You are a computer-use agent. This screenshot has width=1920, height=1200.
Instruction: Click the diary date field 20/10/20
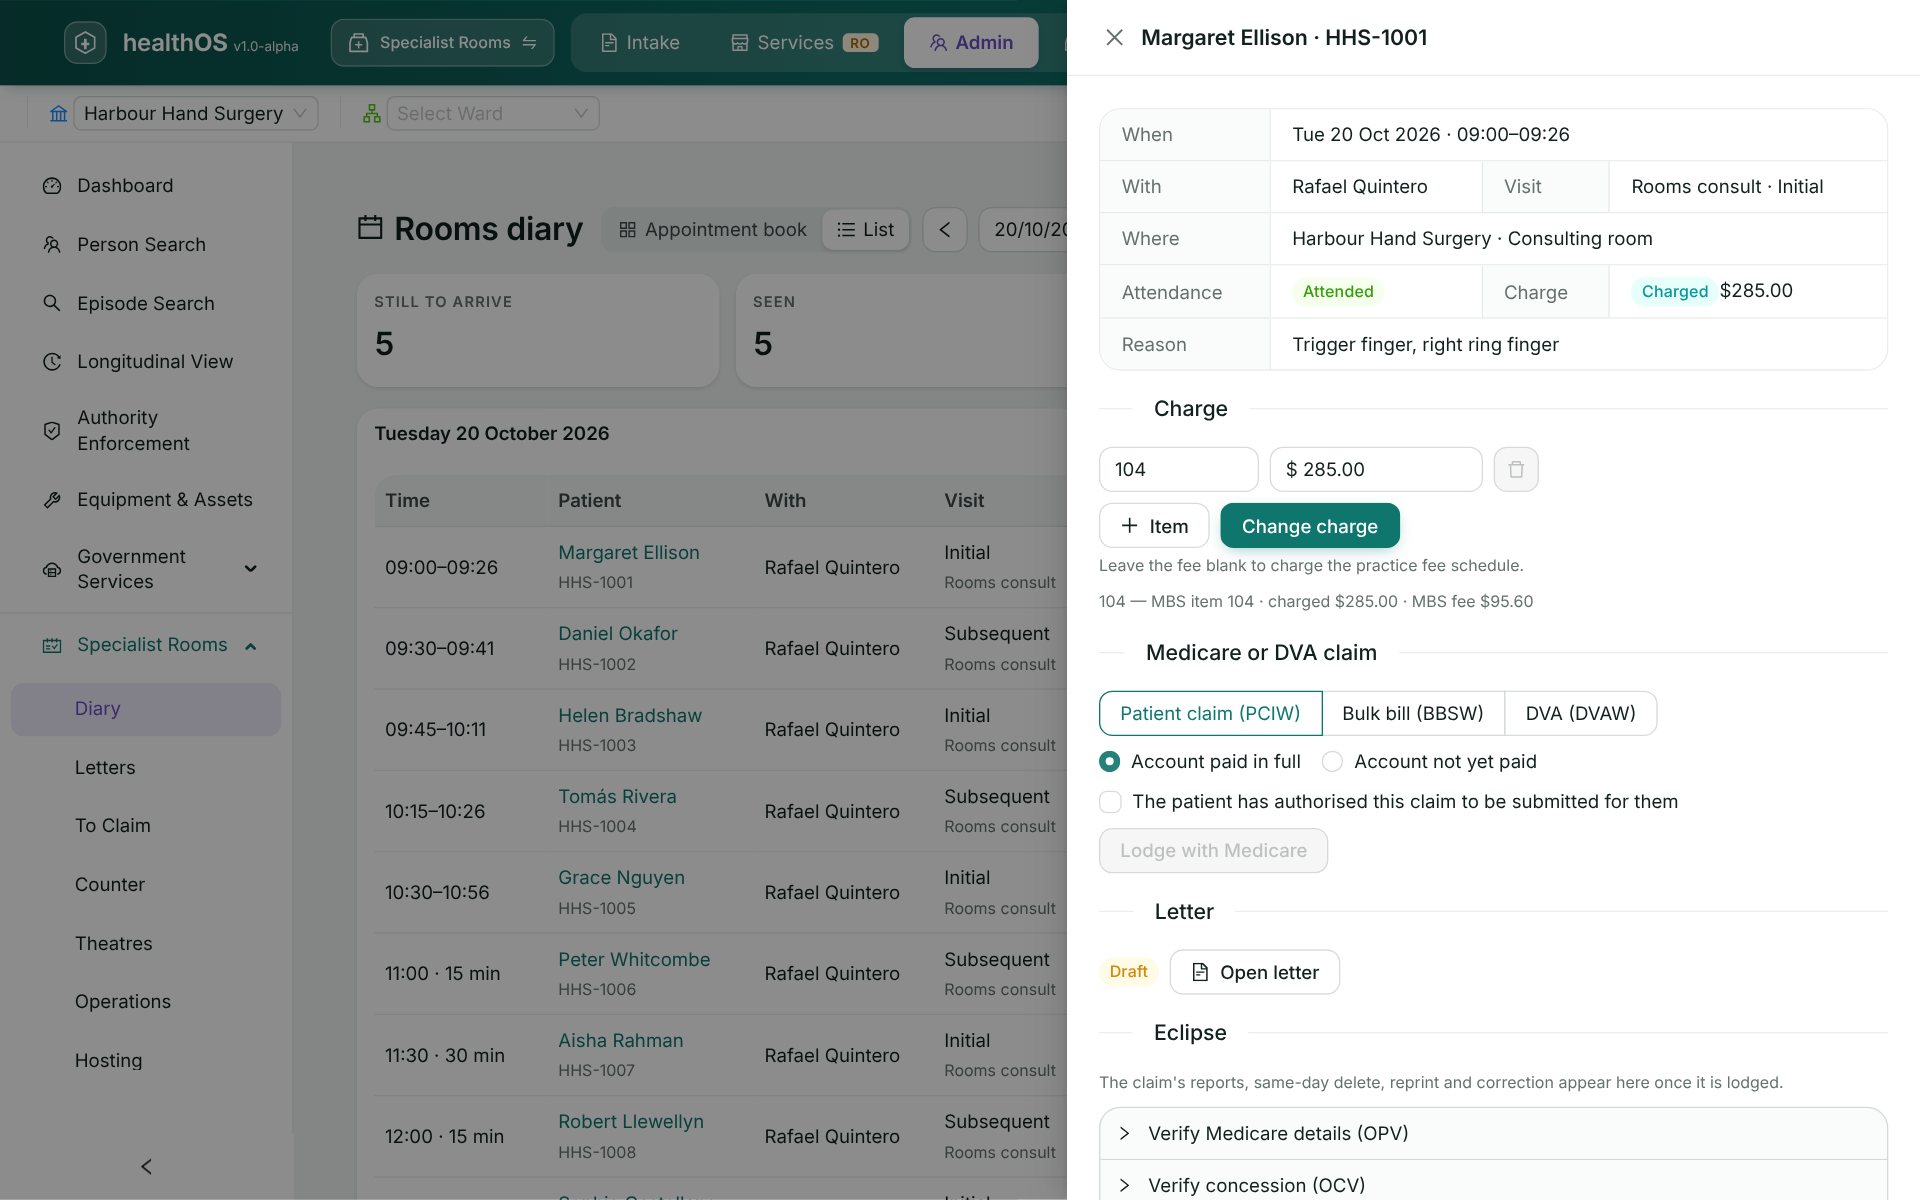pos(1024,230)
